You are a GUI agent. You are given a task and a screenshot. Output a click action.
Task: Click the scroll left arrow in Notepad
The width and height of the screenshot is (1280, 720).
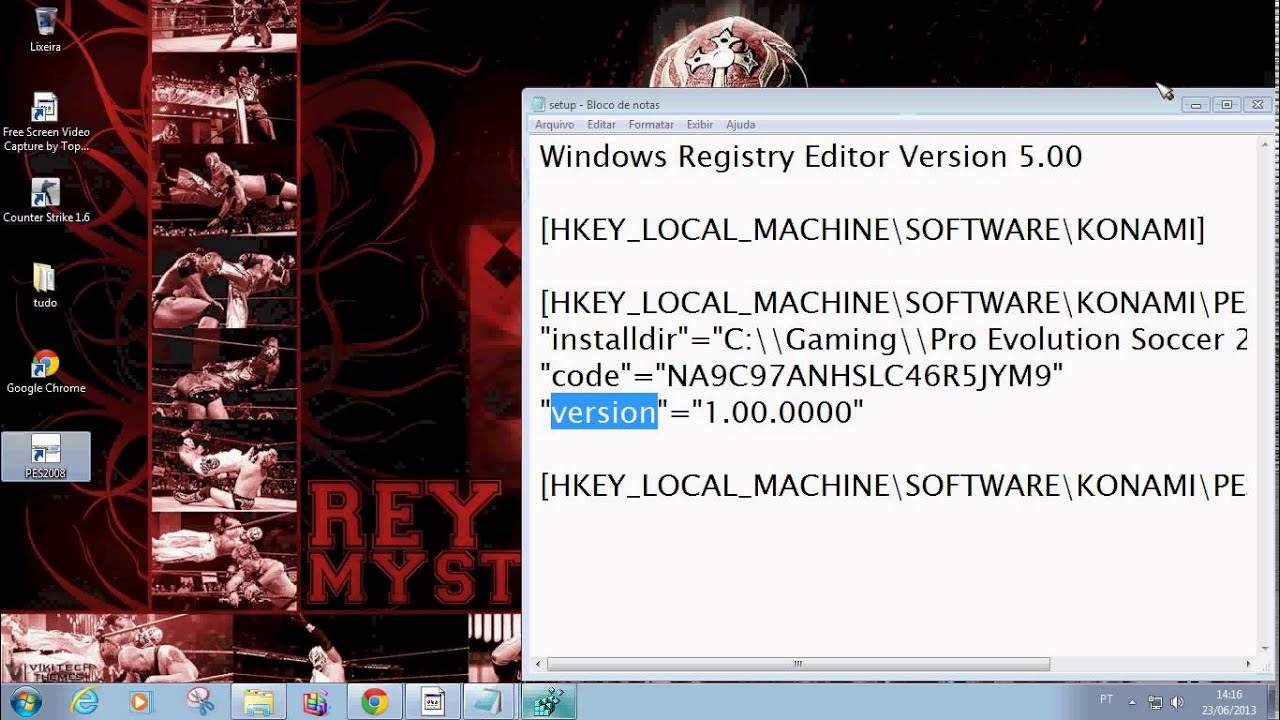point(540,664)
